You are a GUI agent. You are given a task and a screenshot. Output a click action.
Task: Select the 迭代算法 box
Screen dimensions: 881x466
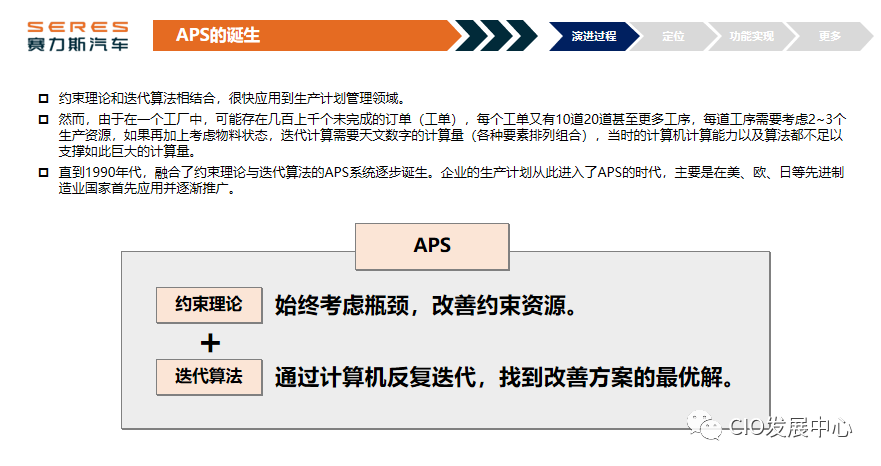point(209,377)
